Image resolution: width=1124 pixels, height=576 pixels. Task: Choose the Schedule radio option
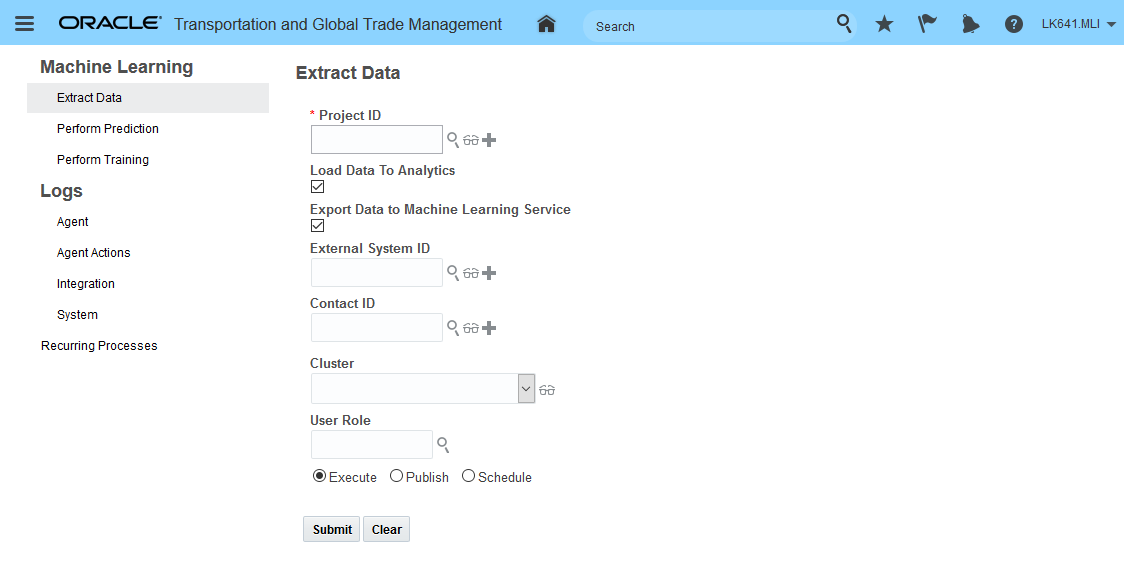468,476
